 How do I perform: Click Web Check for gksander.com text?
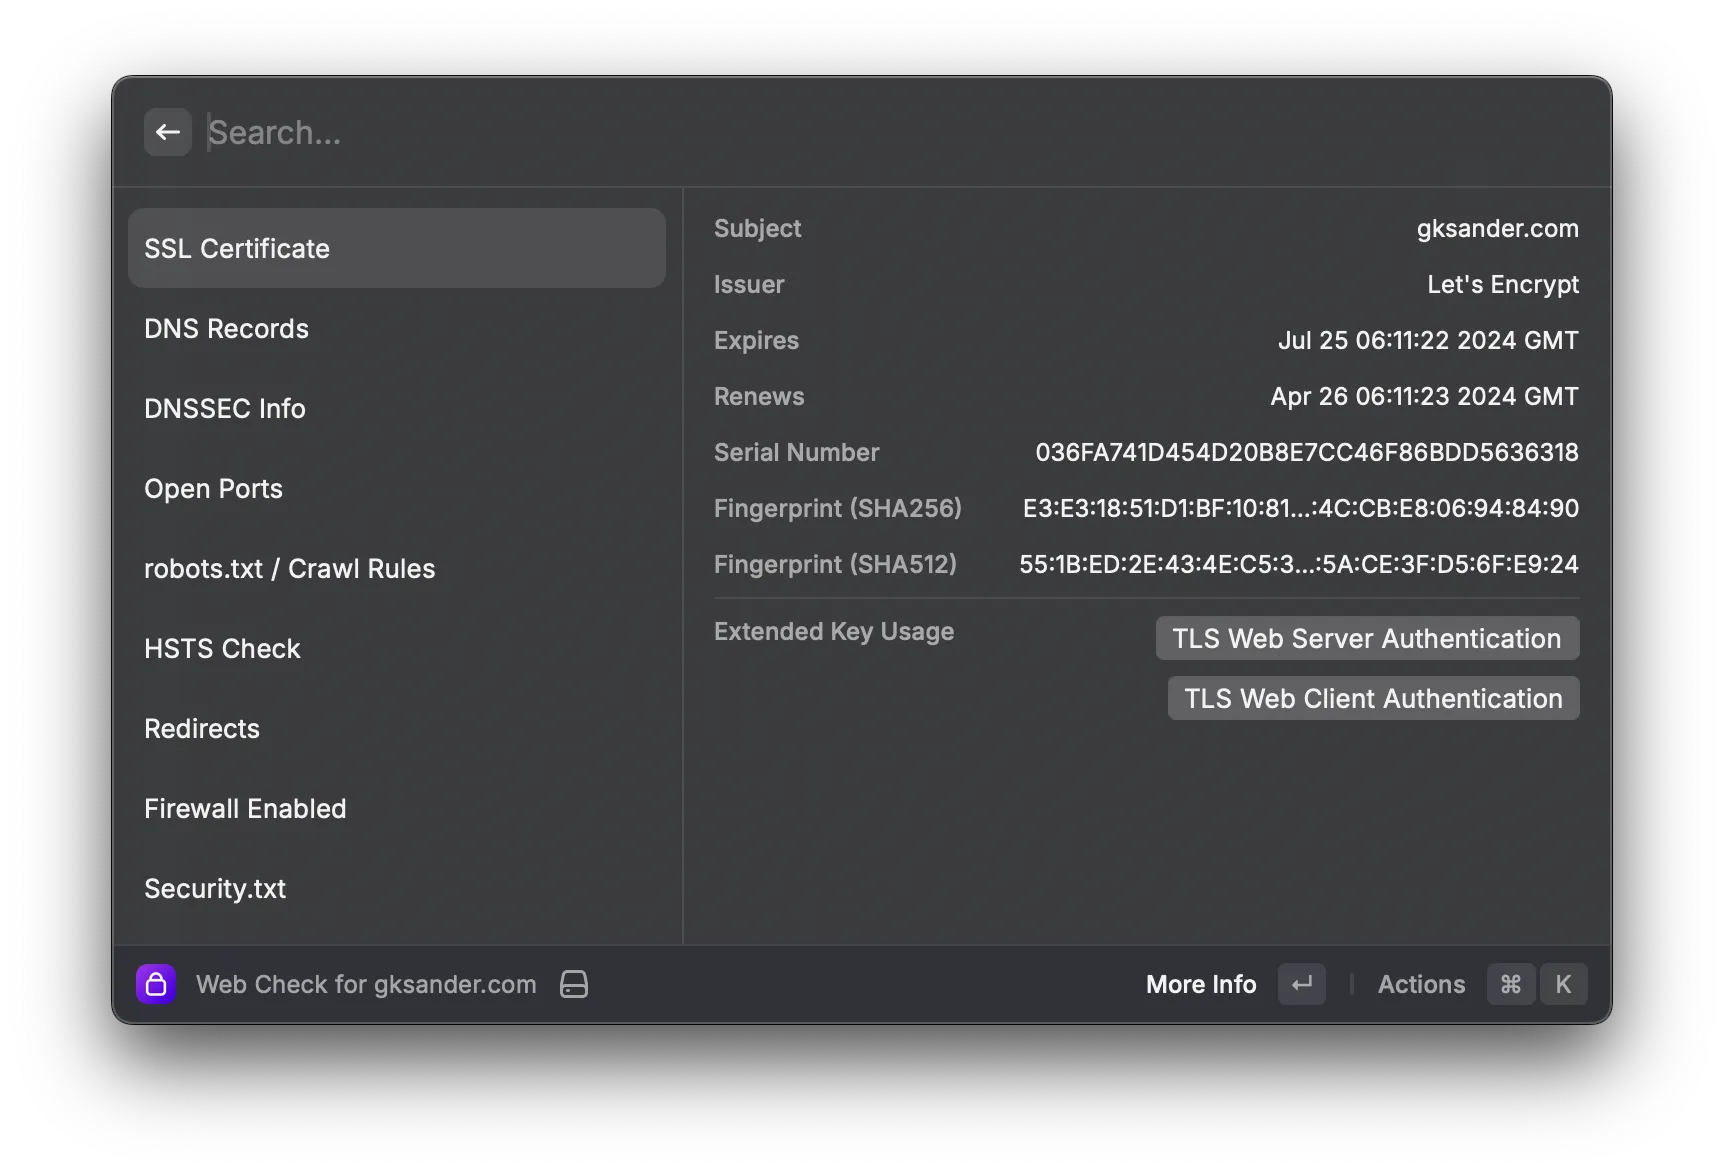pyautogui.click(x=366, y=984)
